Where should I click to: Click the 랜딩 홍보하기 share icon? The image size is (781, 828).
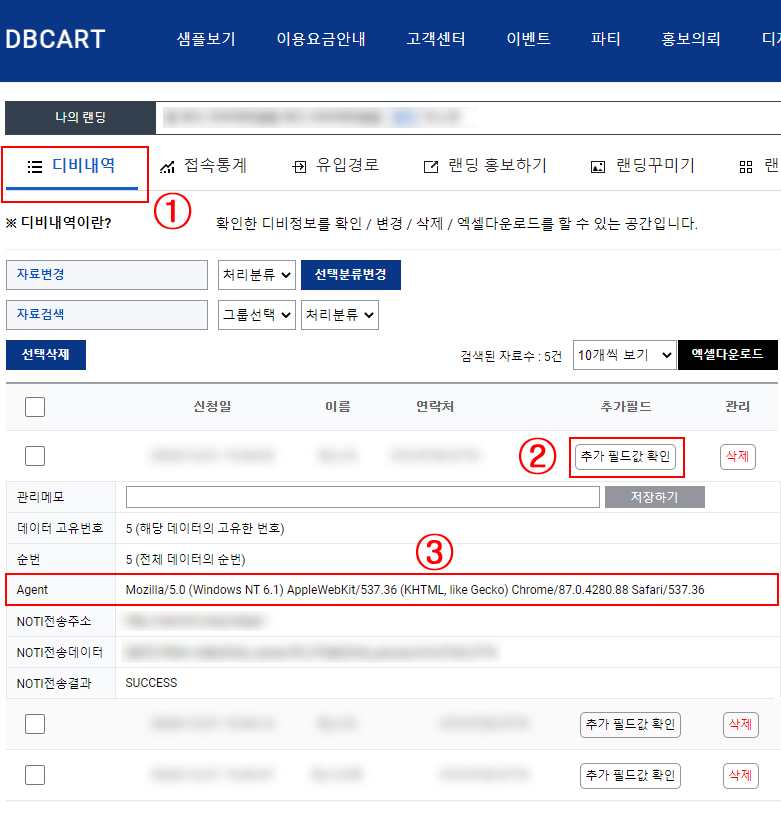[431, 167]
